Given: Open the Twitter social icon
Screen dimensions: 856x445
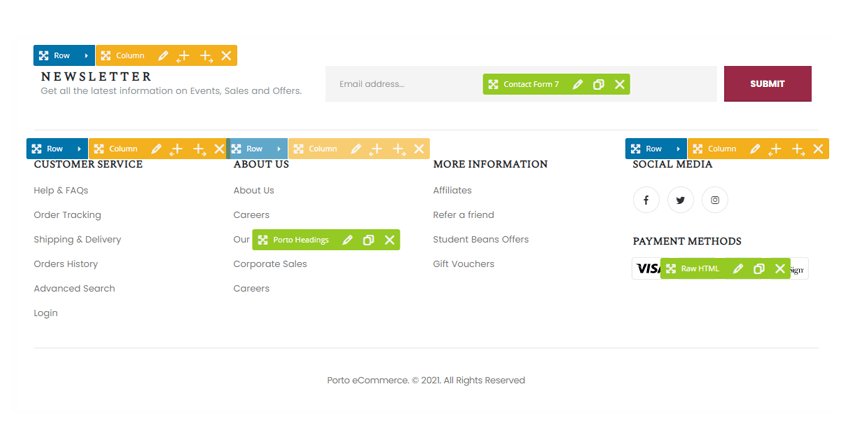Looking at the screenshot, I should pos(680,200).
